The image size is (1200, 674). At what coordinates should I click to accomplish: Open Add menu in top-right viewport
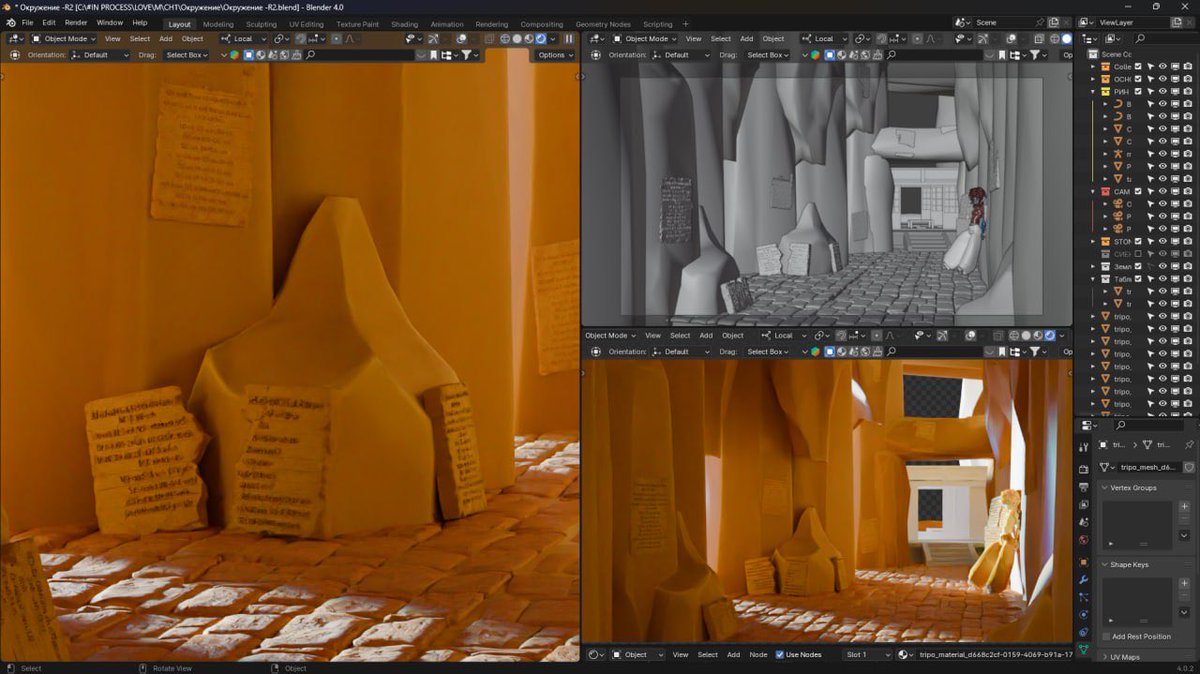746,39
